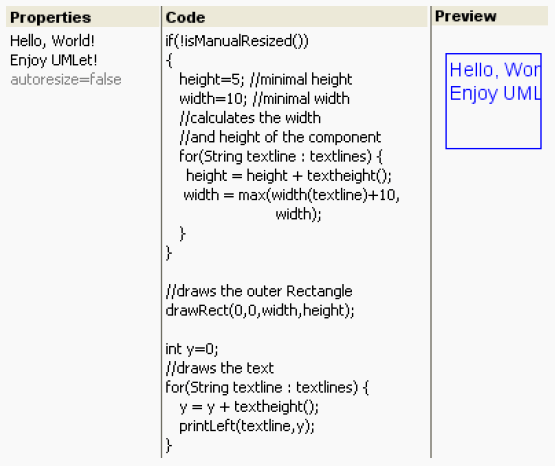Screen dimensions: 555x466
Task: Click the Properties panel header
Action: click(x=83, y=17)
